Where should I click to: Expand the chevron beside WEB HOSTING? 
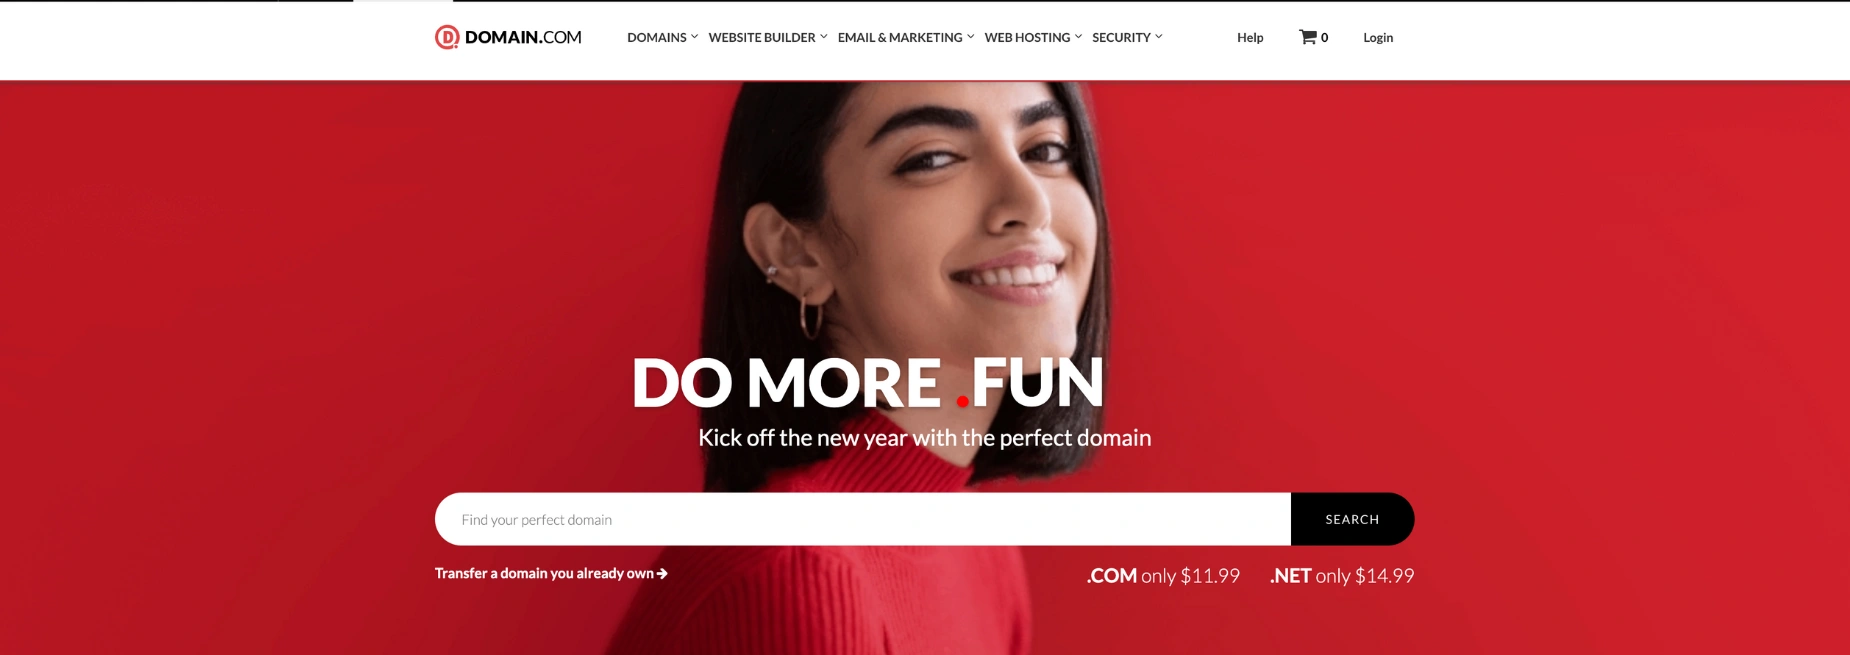tap(1078, 37)
